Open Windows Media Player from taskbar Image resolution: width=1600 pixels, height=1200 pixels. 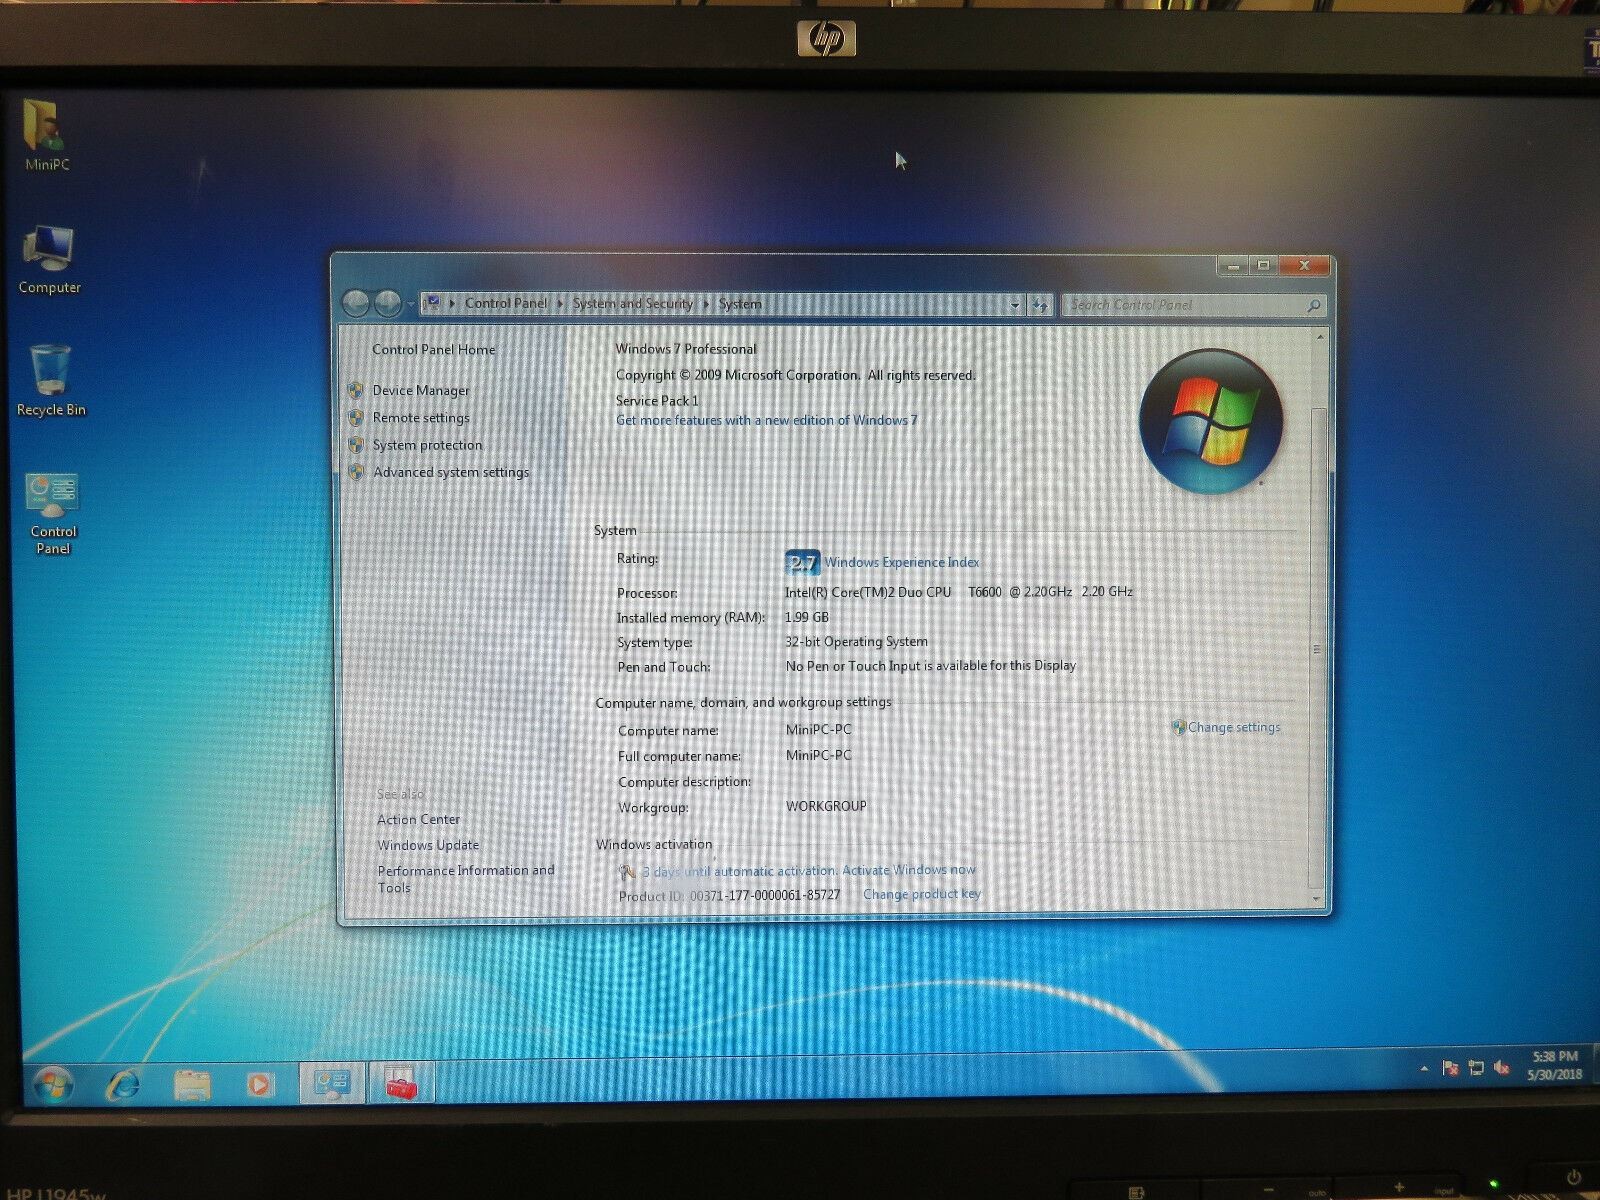(x=259, y=1084)
